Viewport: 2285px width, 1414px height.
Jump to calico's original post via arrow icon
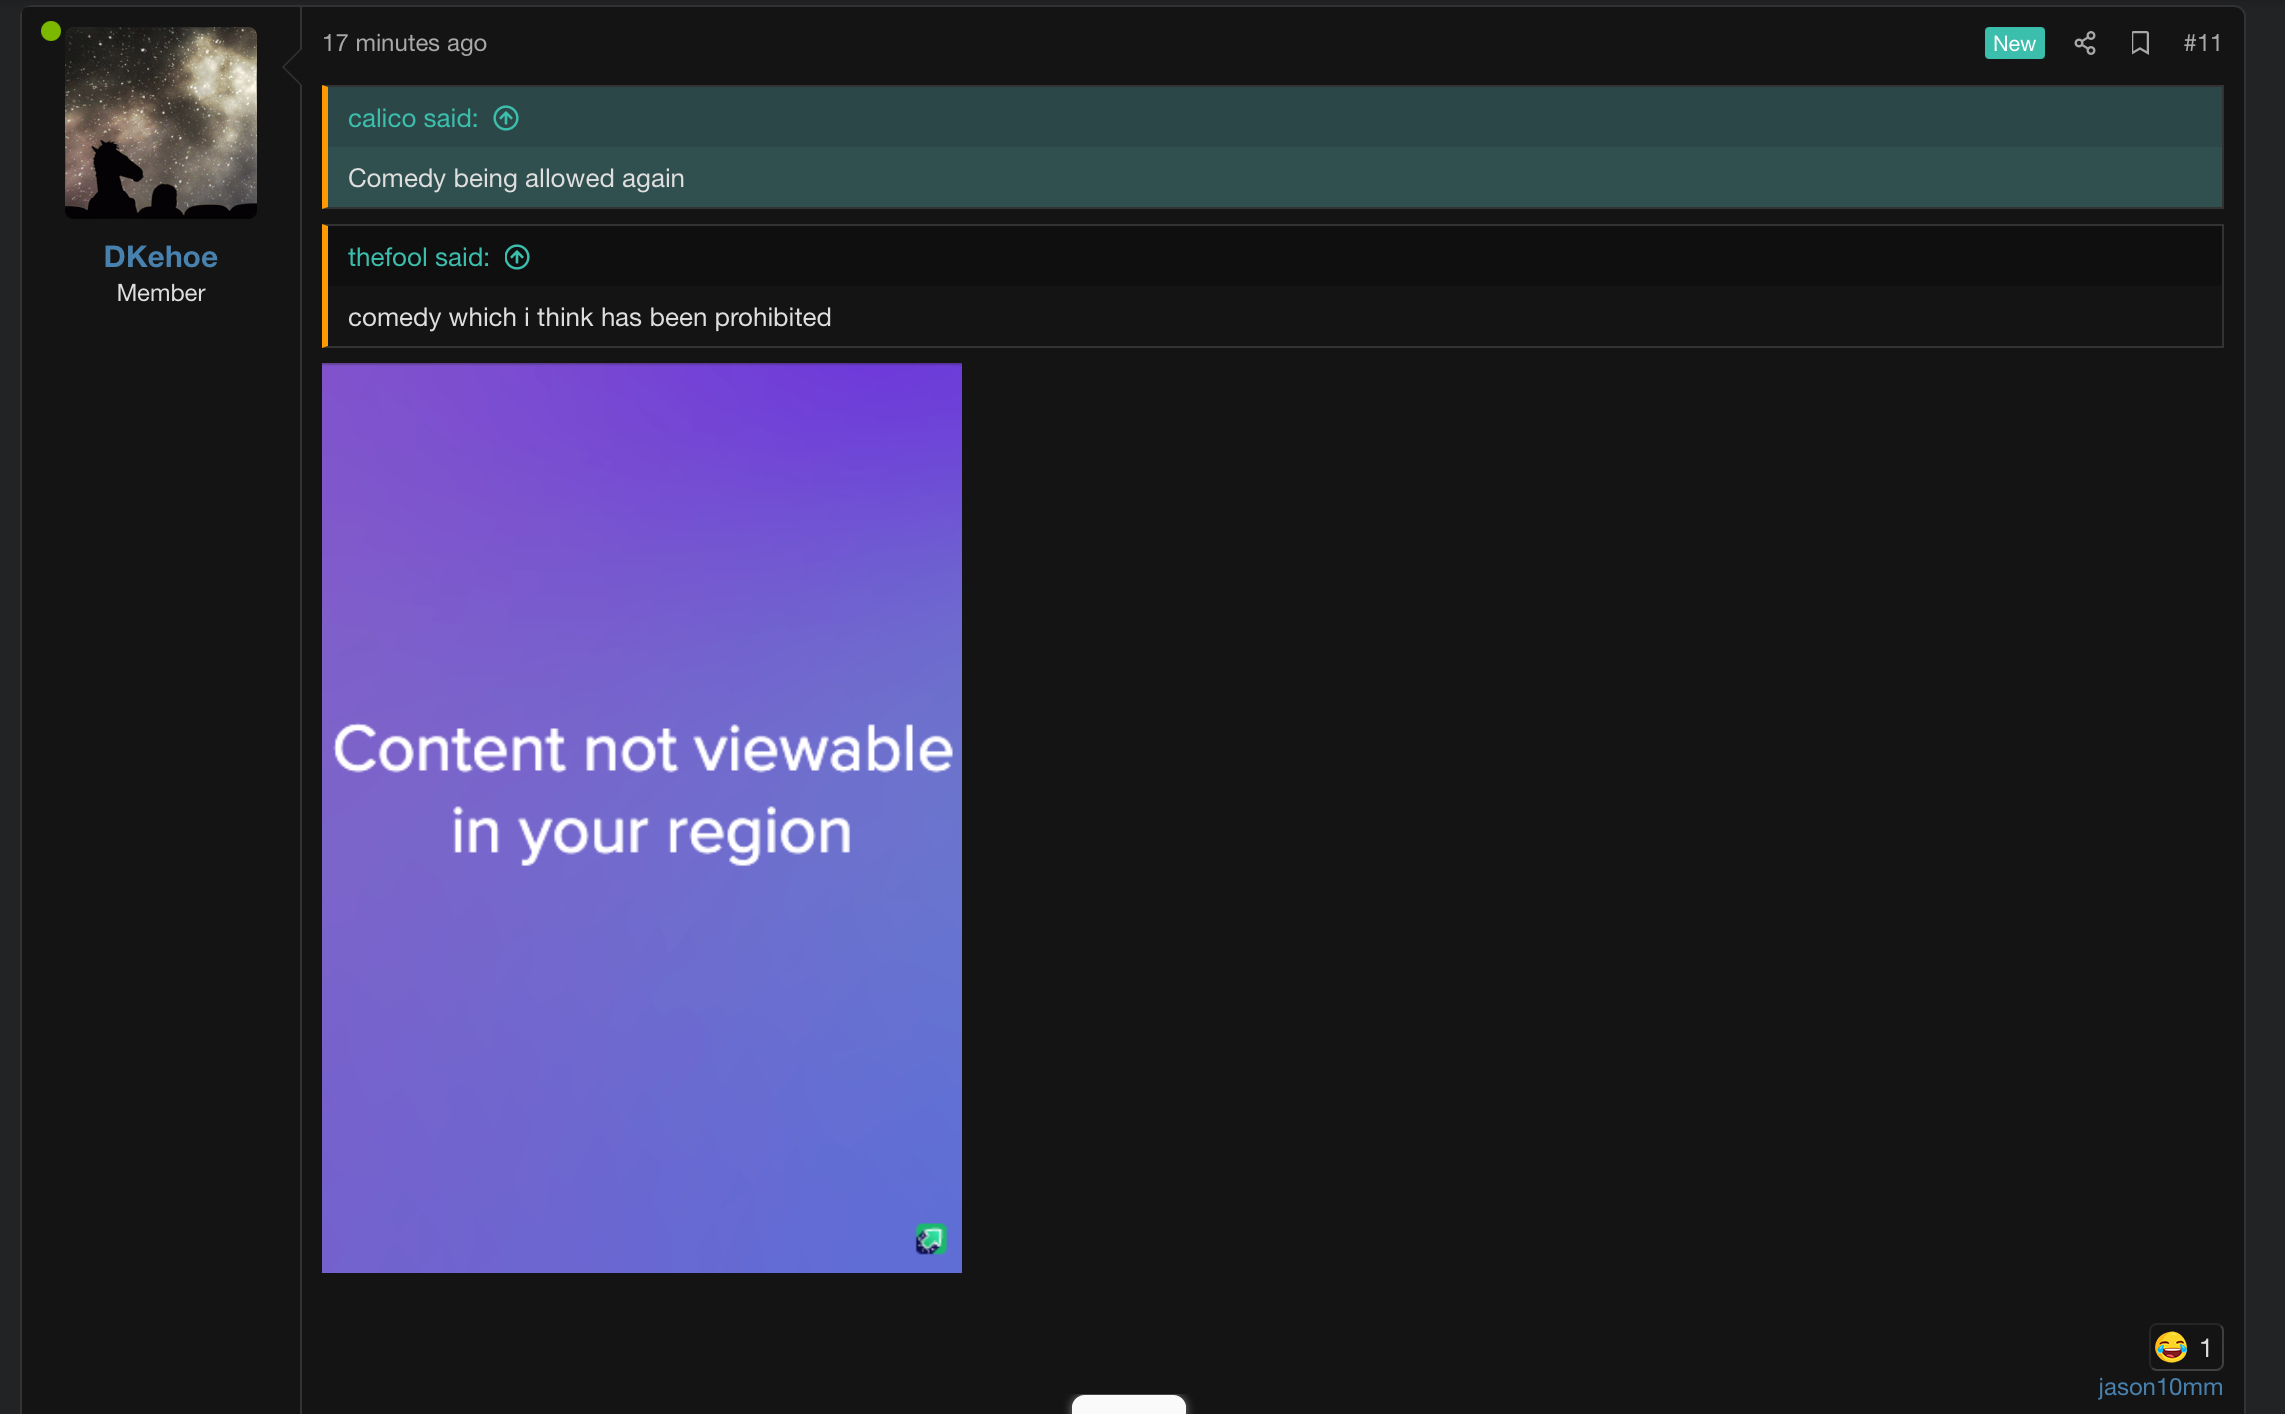[506, 118]
